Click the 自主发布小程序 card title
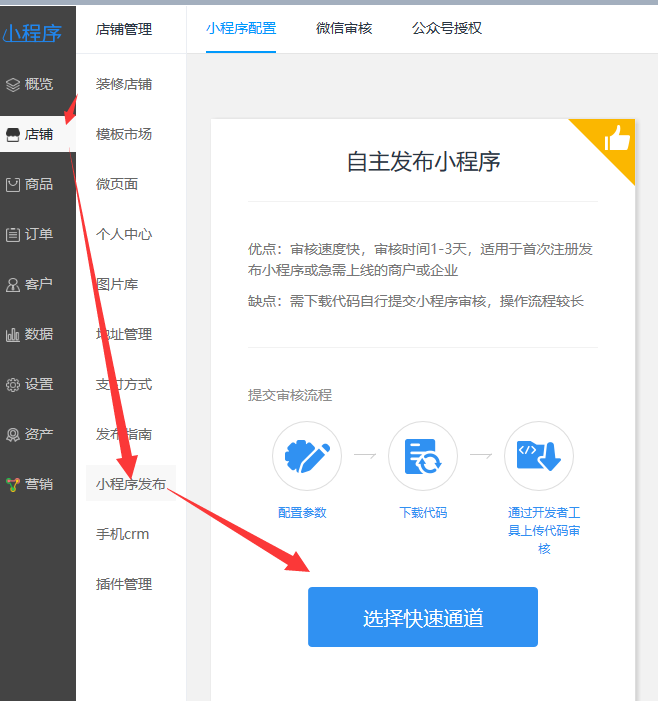 click(x=423, y=161)
